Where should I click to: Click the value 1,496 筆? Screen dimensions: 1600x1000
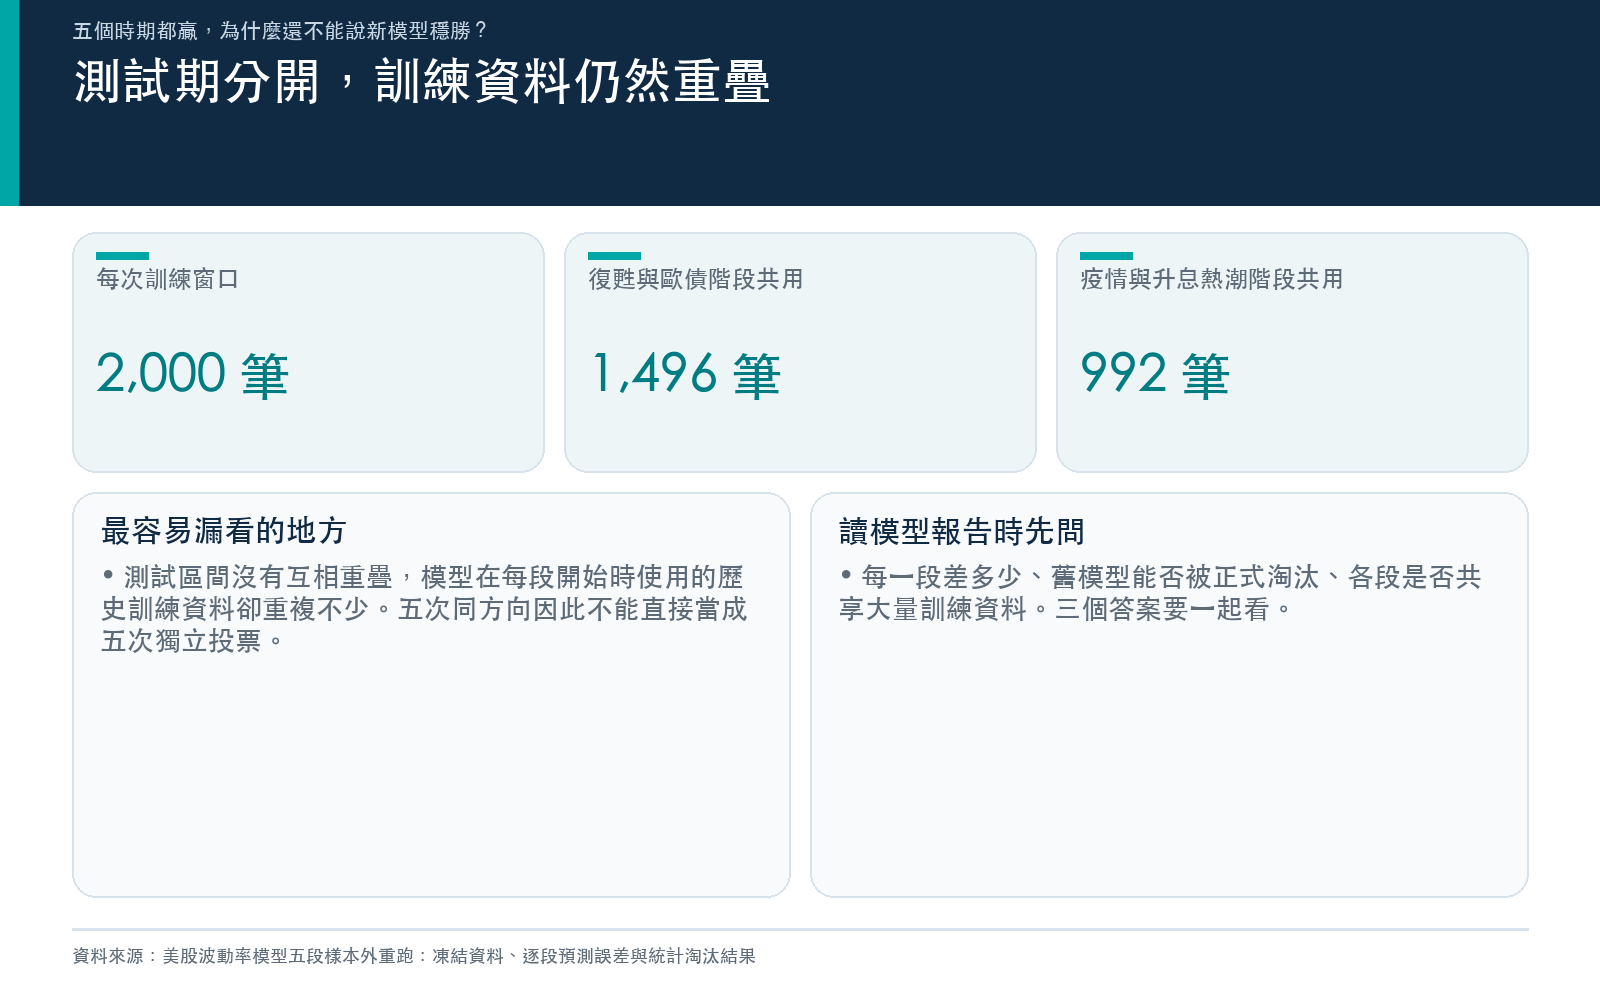pyautogui.click(x=685, y=375)
